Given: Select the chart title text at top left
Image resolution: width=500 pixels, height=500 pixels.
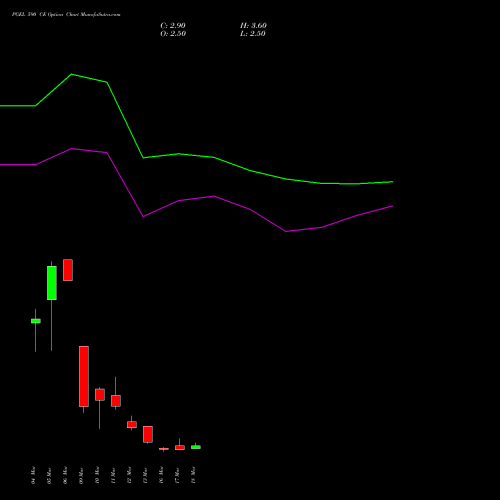Looking at the screenshot, I should (x=66, y=15).
